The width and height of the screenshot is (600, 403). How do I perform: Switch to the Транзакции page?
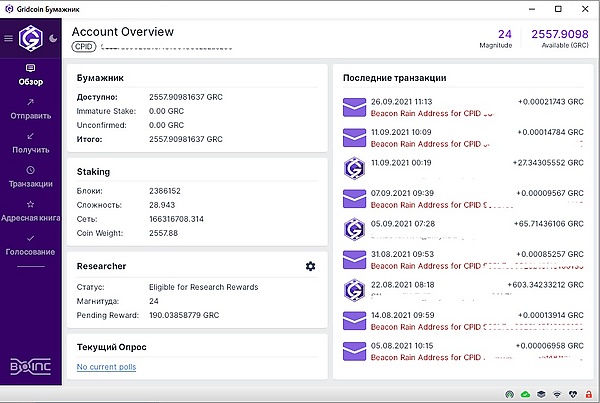(x=31, y=177)
